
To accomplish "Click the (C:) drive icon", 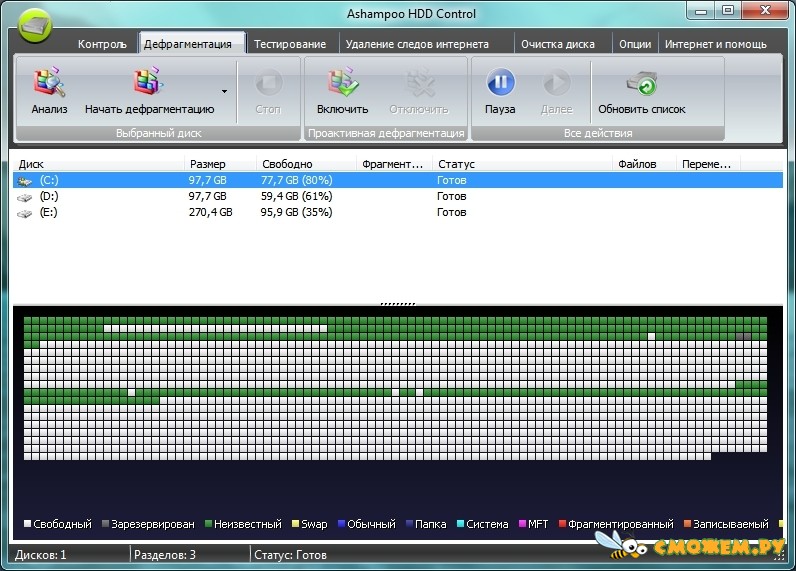I will pos(24,181).
